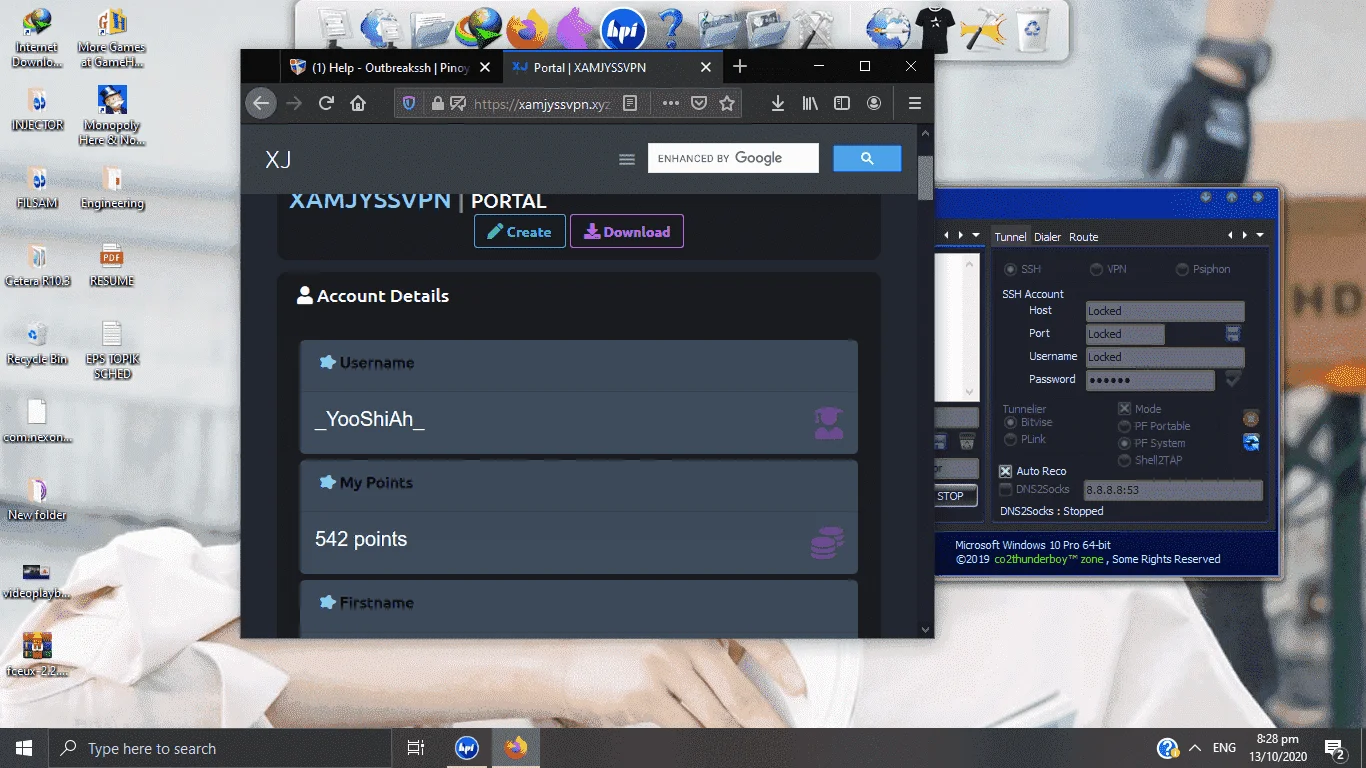Open the Firefox library

click(x=810, y=103)
